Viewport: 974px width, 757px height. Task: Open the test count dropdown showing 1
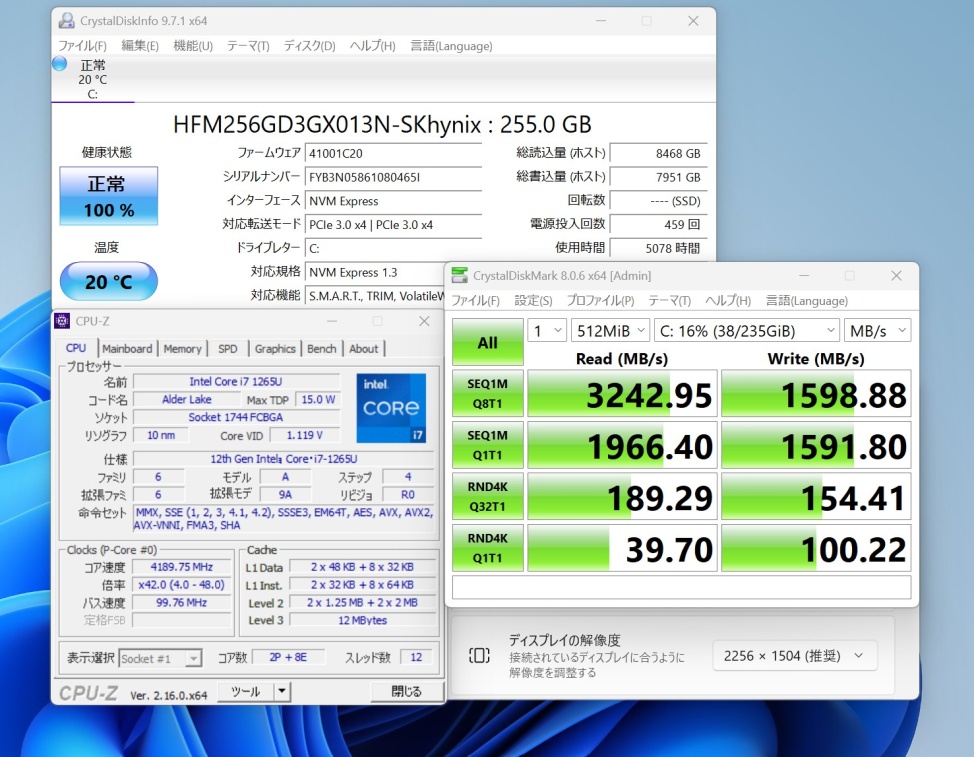[x=546, y=330]
